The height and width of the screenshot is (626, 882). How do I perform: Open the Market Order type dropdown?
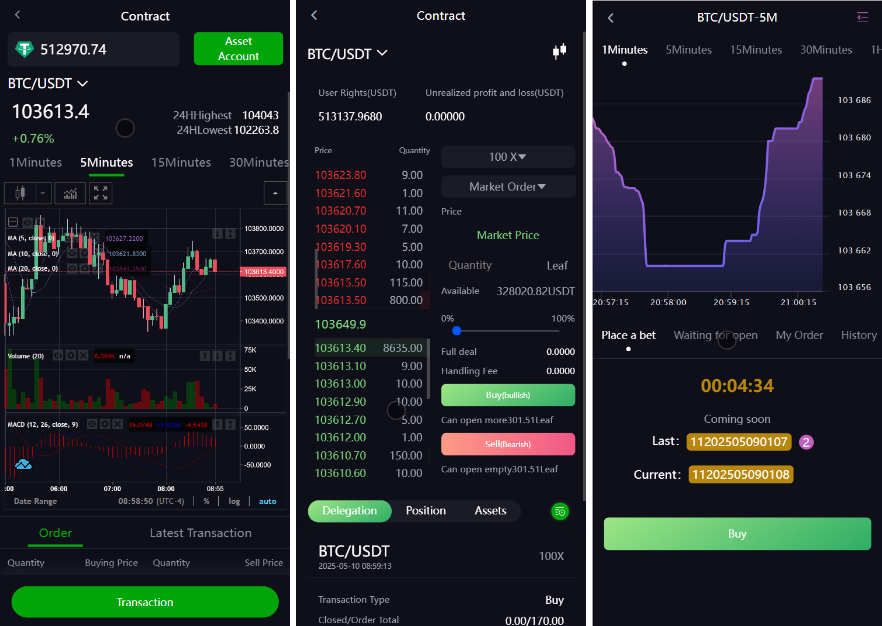click(x=508, y=187)
